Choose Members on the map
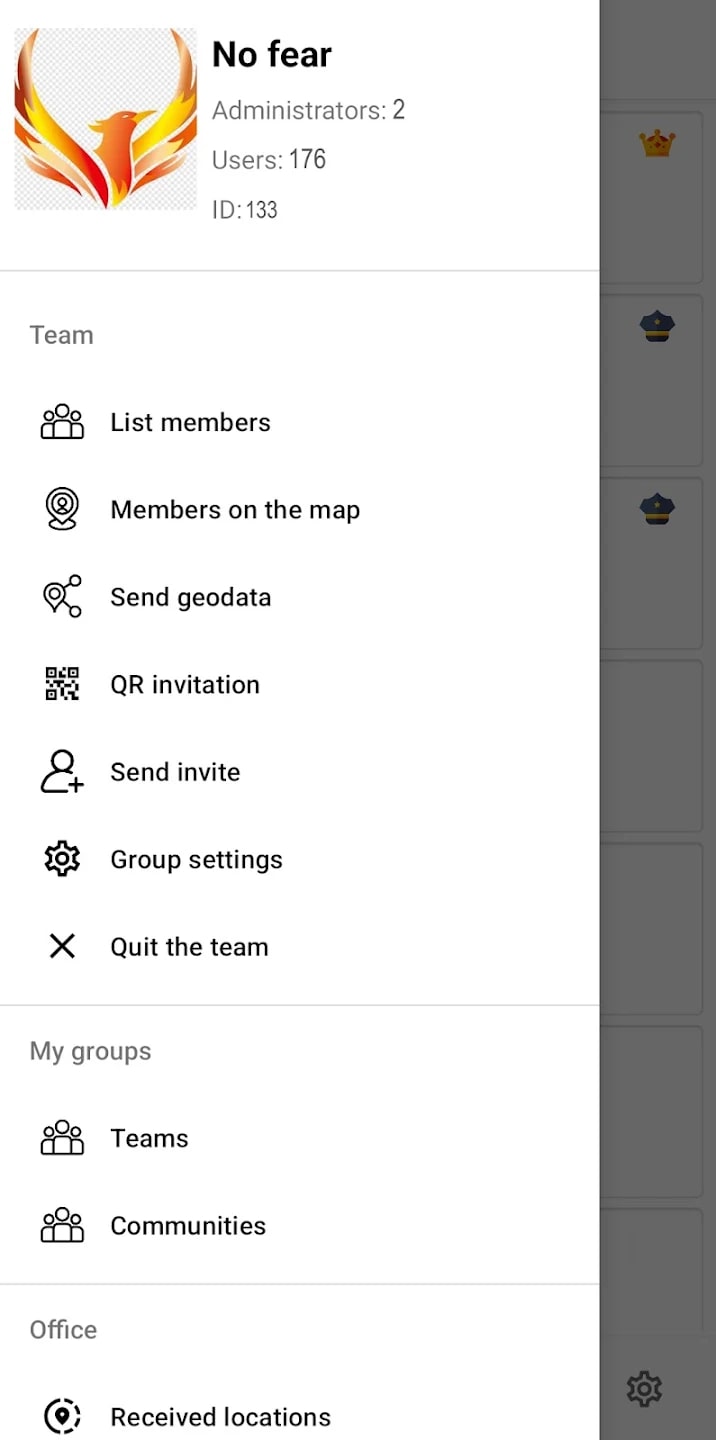716x1440 pixels. [300, 509]
